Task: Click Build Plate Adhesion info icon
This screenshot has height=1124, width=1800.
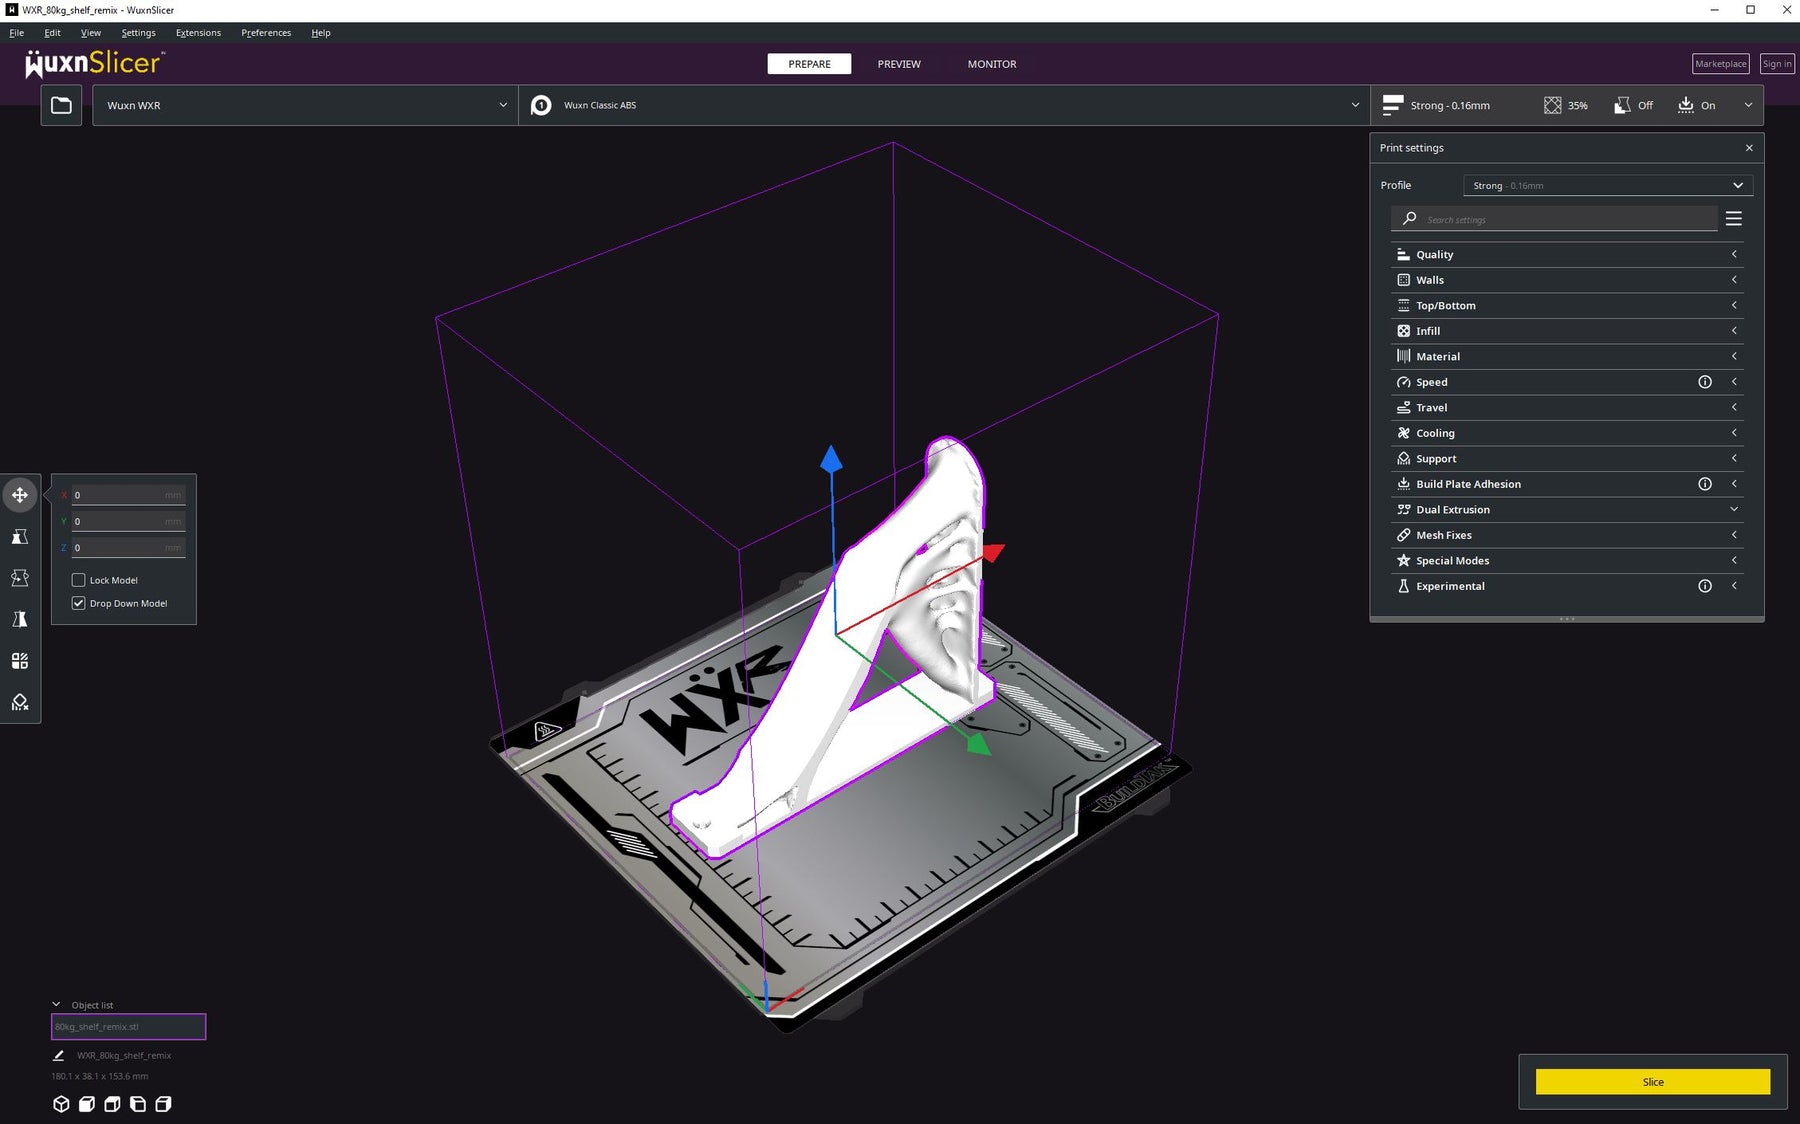Action: coord(1705,484)
